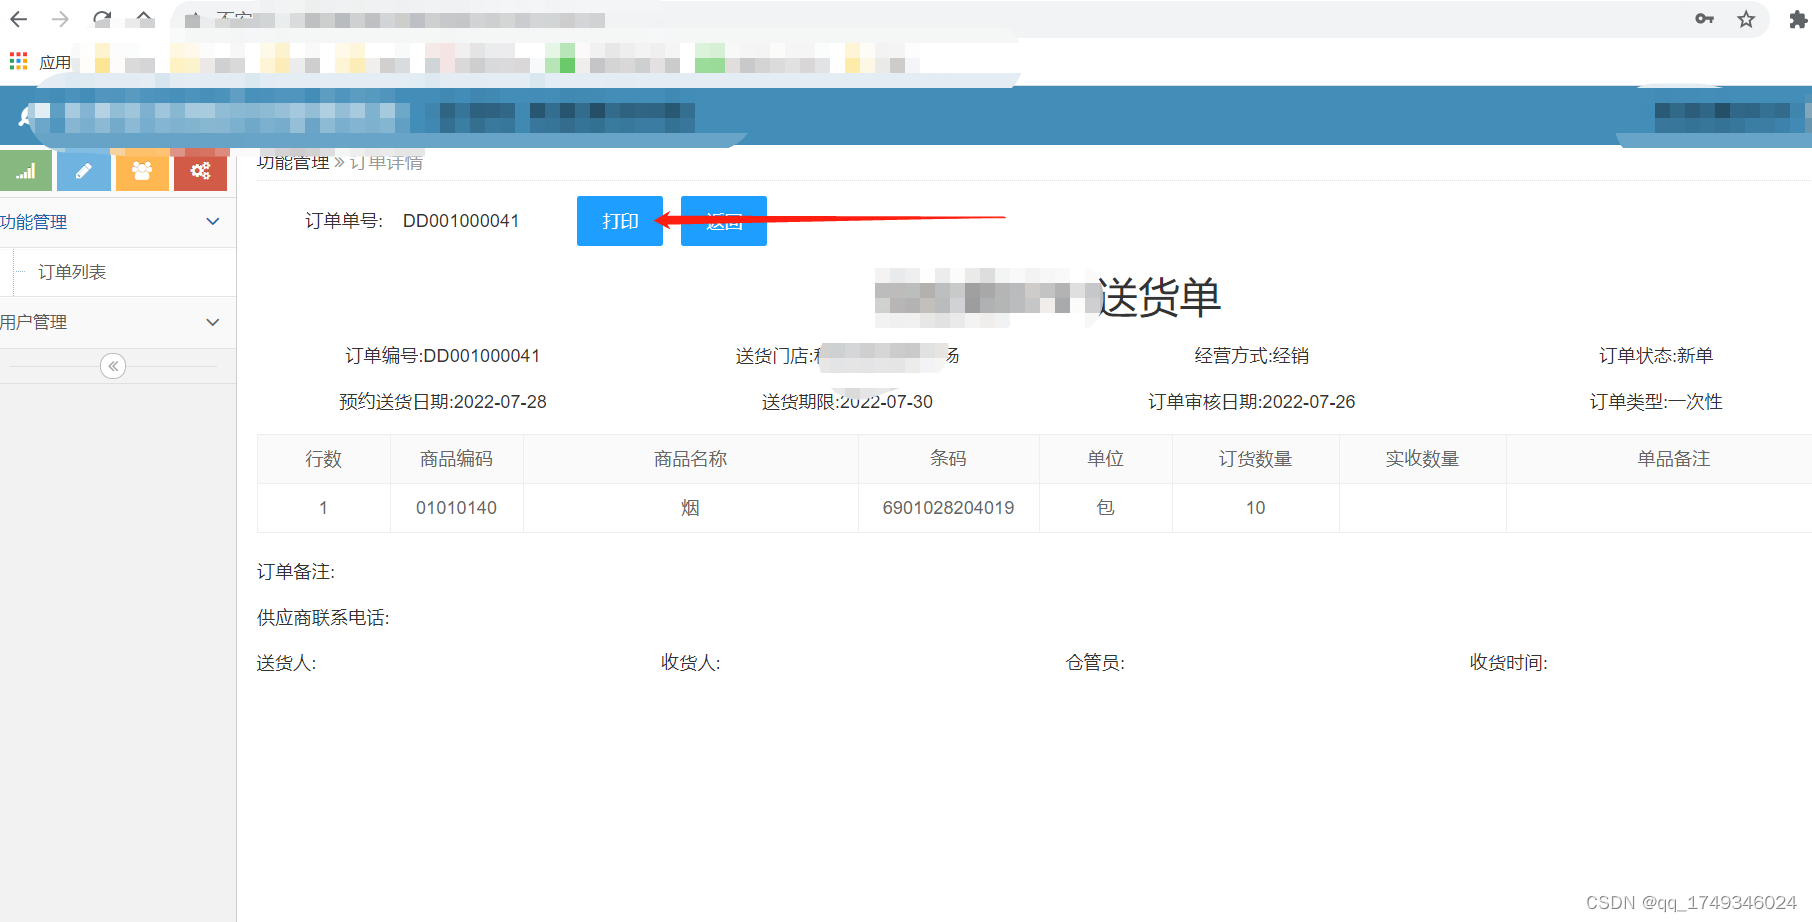Click the 条码 column header
The image size is (1812, 922).
click(948, 459)
